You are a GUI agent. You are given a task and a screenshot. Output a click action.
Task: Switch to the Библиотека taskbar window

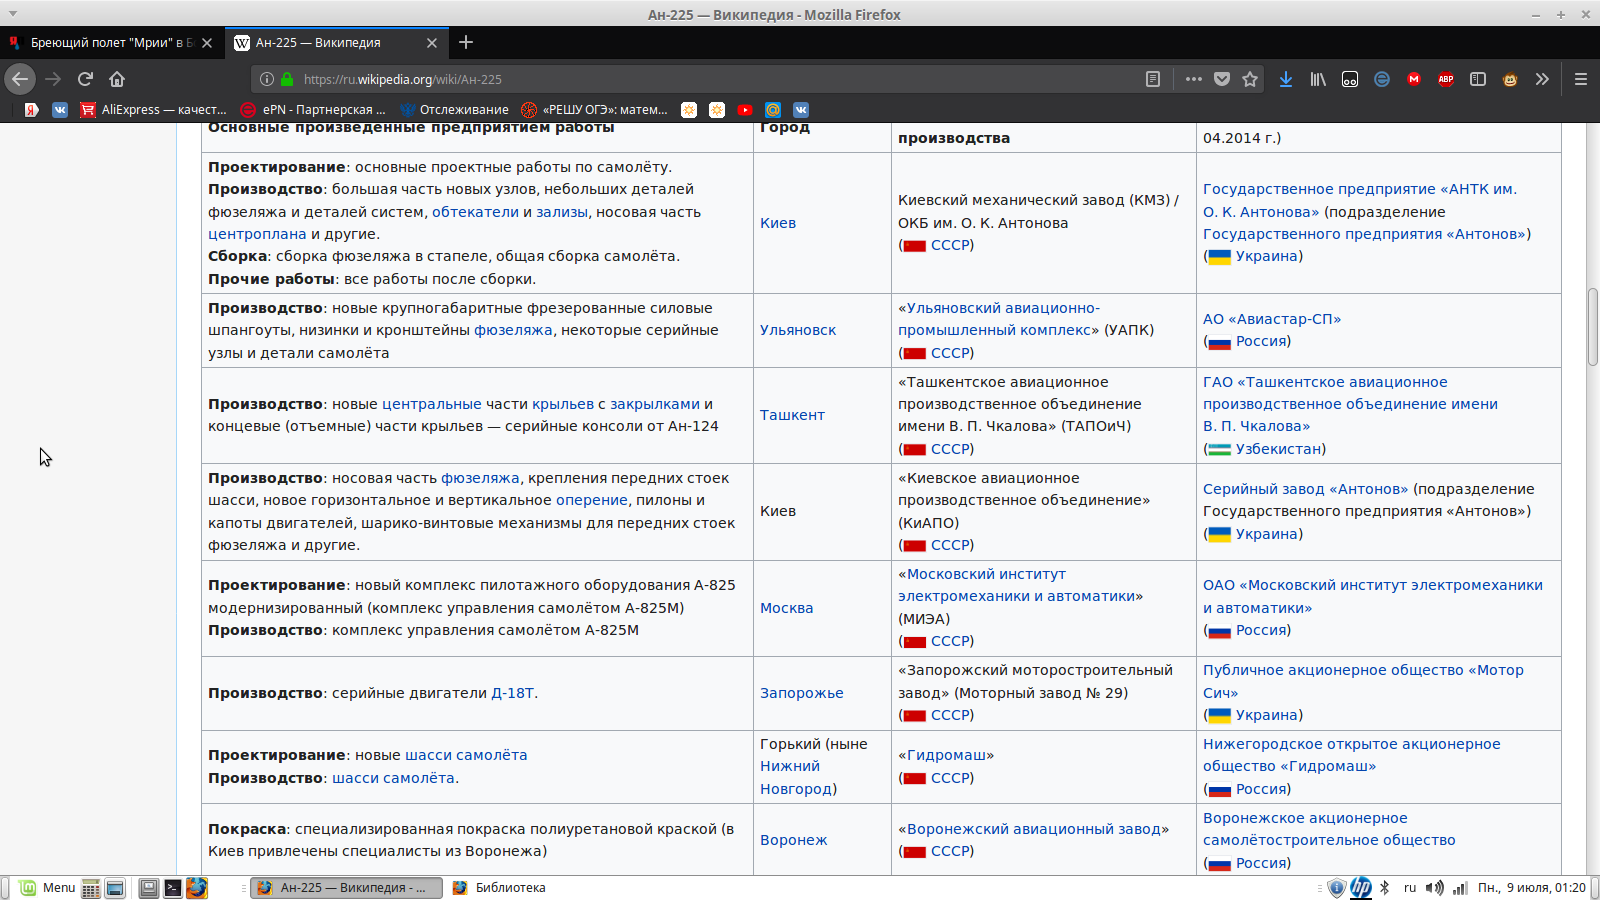tap(500, 888)
